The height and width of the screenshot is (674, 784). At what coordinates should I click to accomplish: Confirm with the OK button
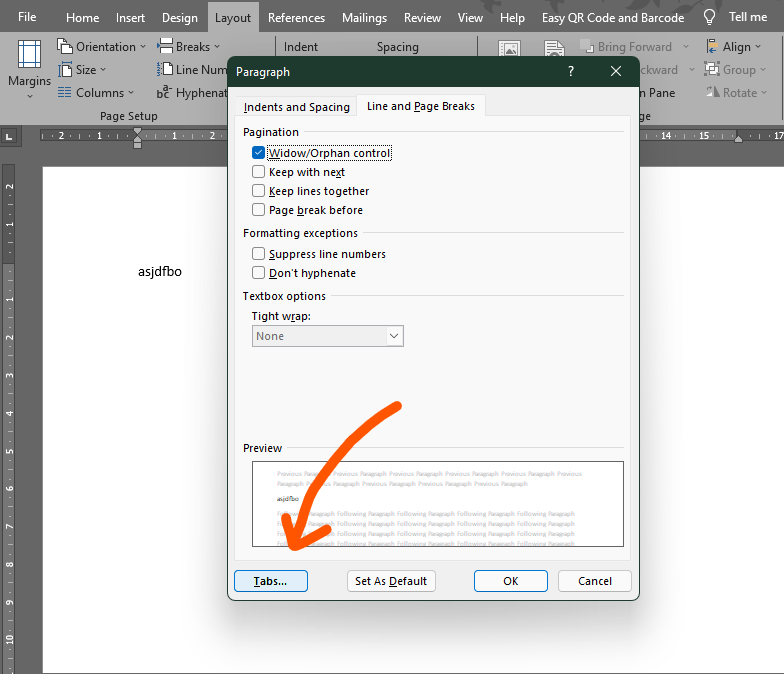click(x=510, y=581)
